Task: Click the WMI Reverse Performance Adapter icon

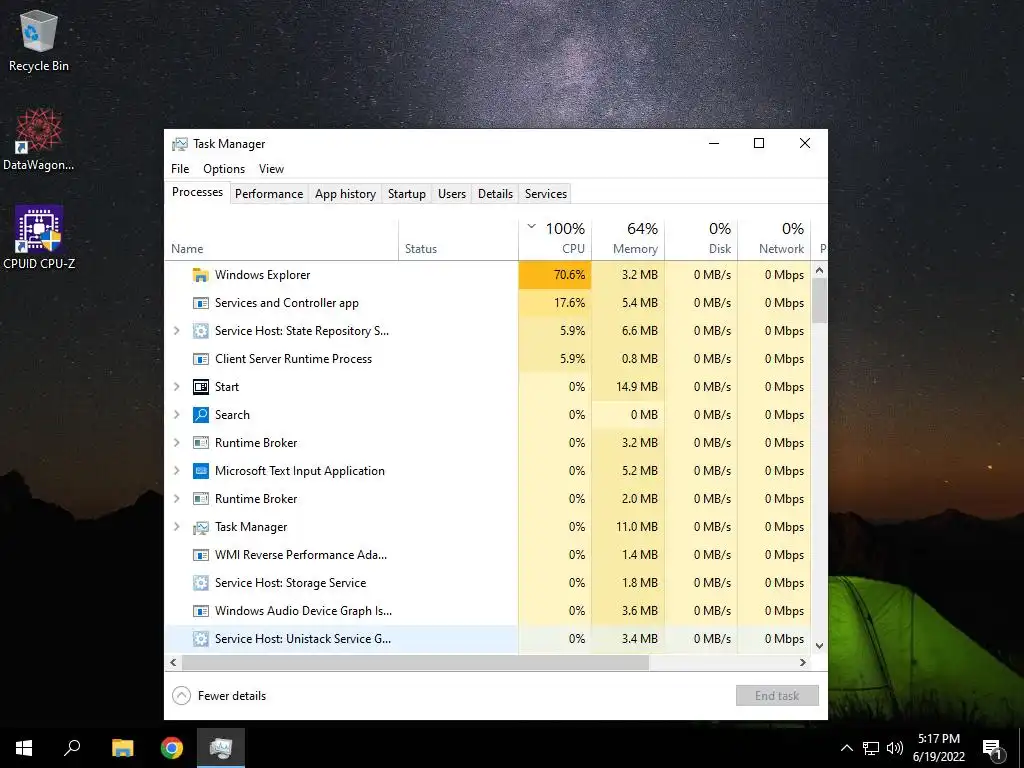Action: coord(200,555)
